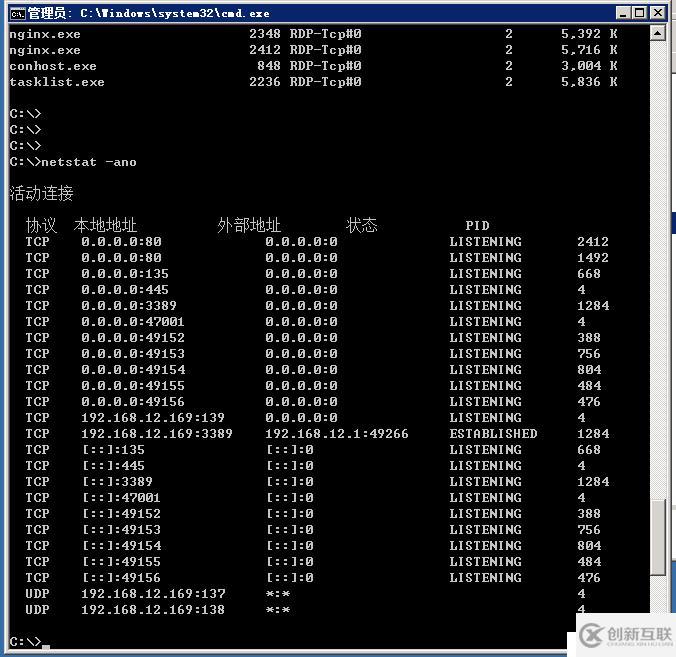Click local address '0.0.0.0:47001'

click(133, 321)
